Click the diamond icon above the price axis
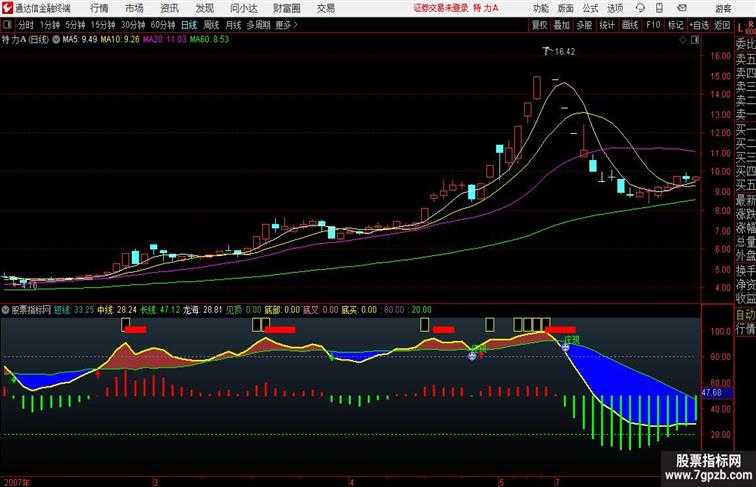Image resolution: width=756 pixels, height=487 pixels. pyautogui.click(x=683, y=40)
